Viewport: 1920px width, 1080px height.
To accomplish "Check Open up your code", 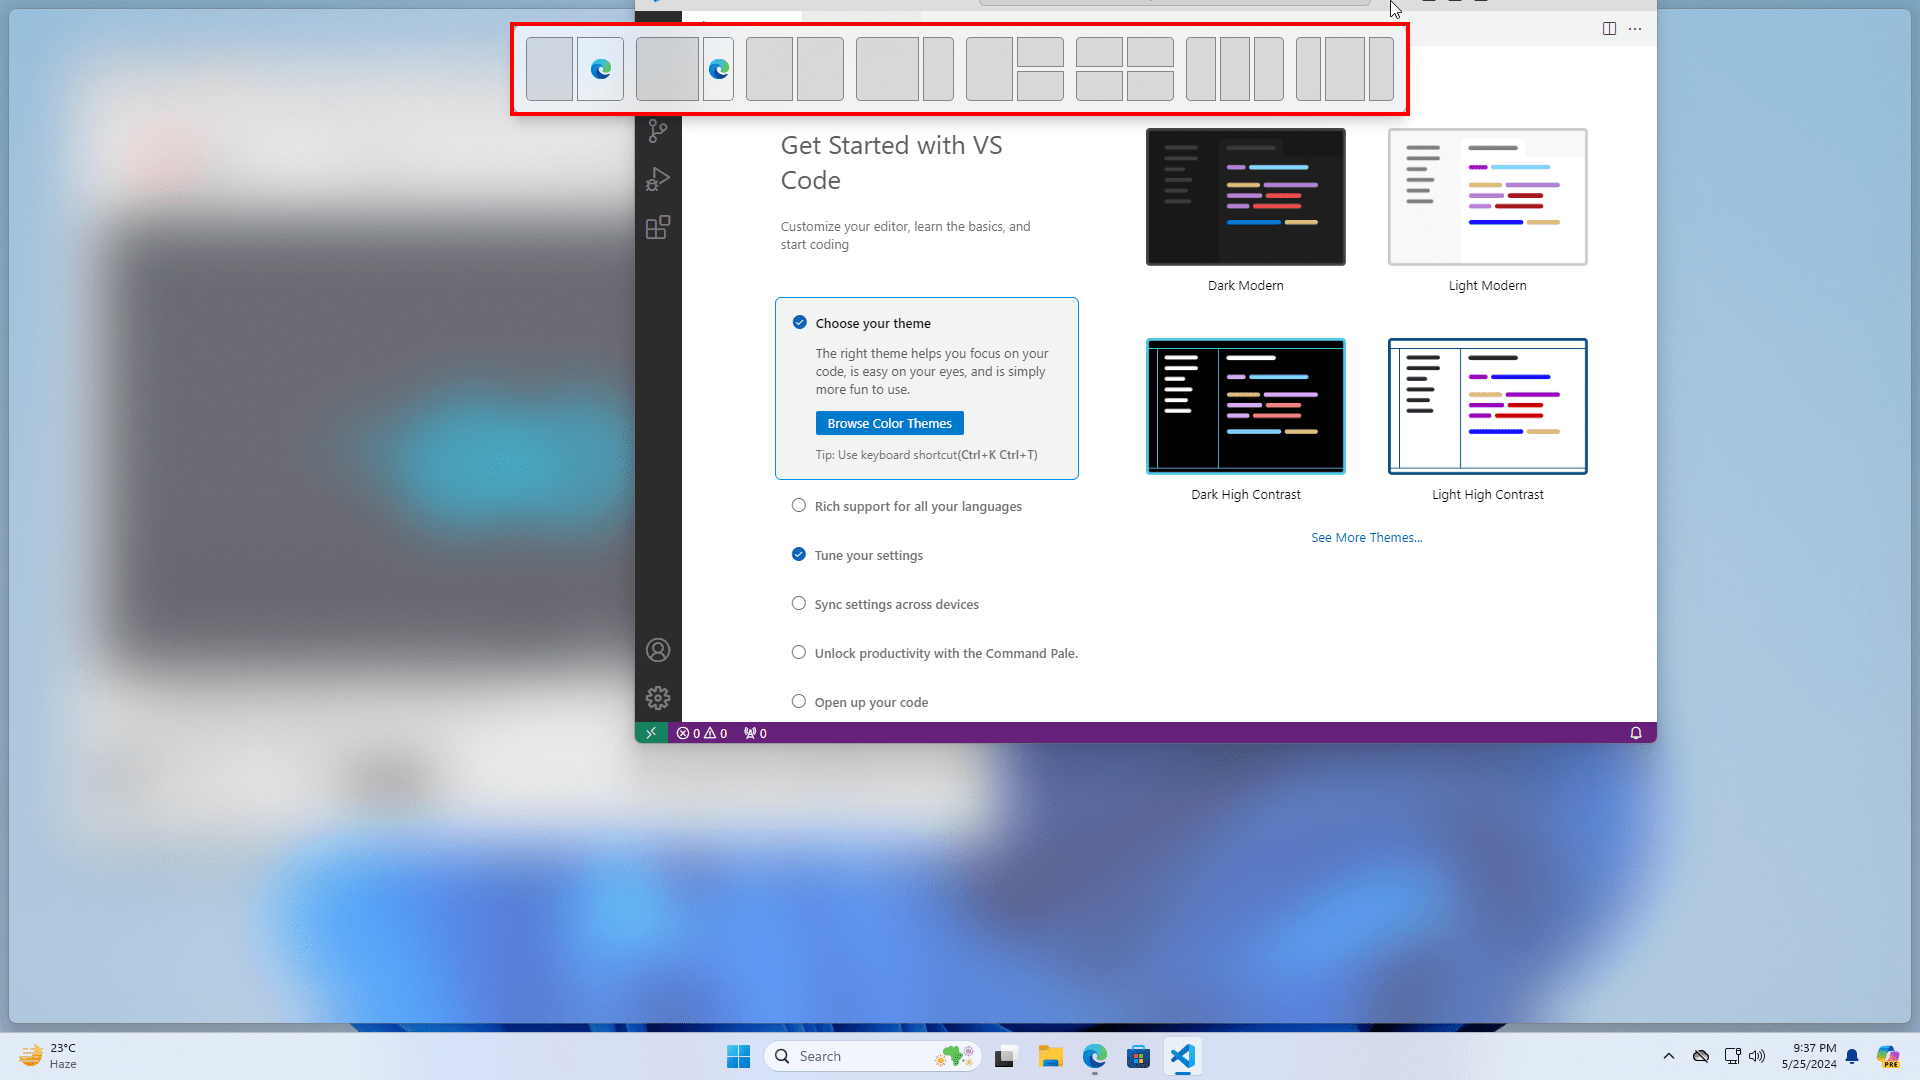I will pos(799,701).
